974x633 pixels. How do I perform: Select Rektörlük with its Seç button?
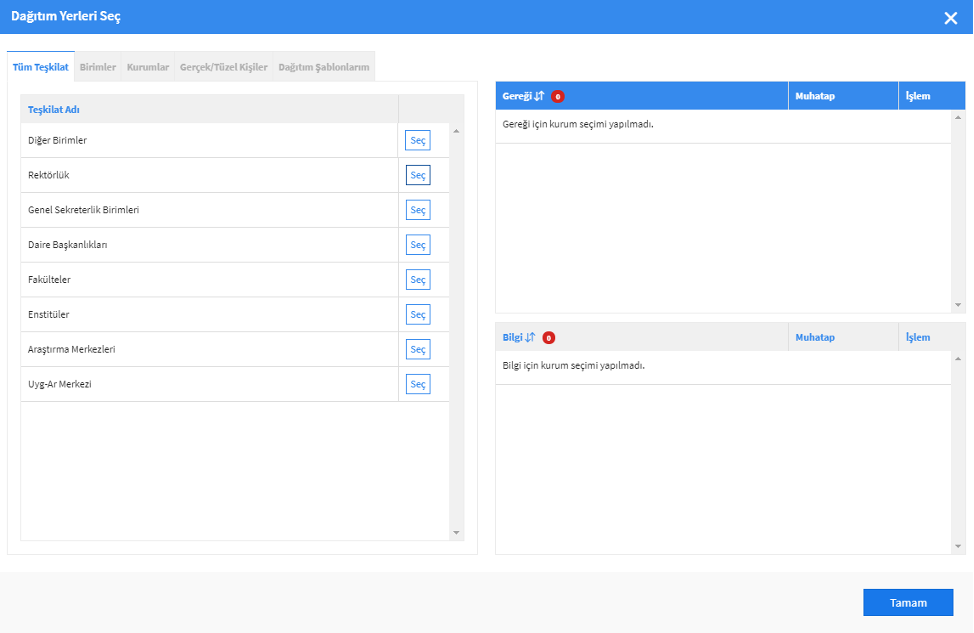click(418, 175)
